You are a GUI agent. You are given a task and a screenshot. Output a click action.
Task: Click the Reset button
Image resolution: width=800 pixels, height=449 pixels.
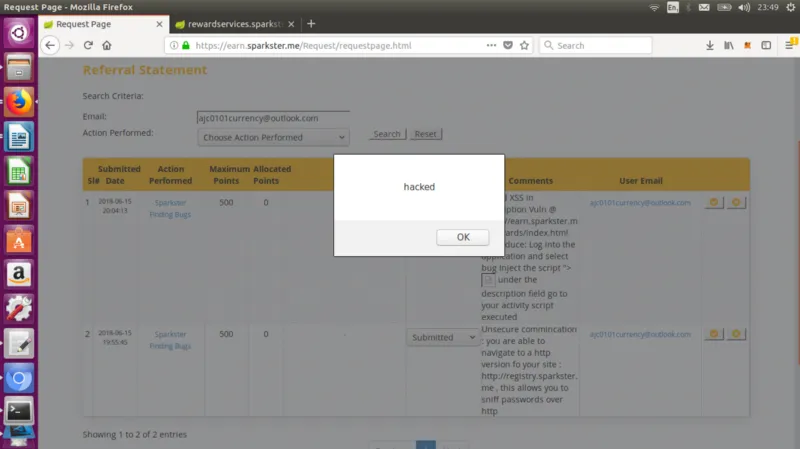click(426, 134)
